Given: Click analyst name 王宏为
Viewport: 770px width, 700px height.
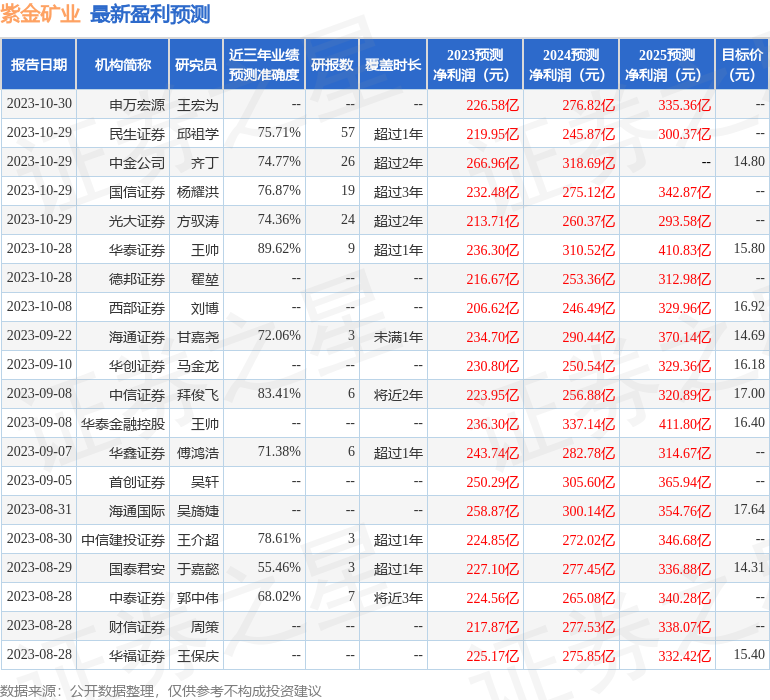Looking at the screenshot, I should 198,105.
